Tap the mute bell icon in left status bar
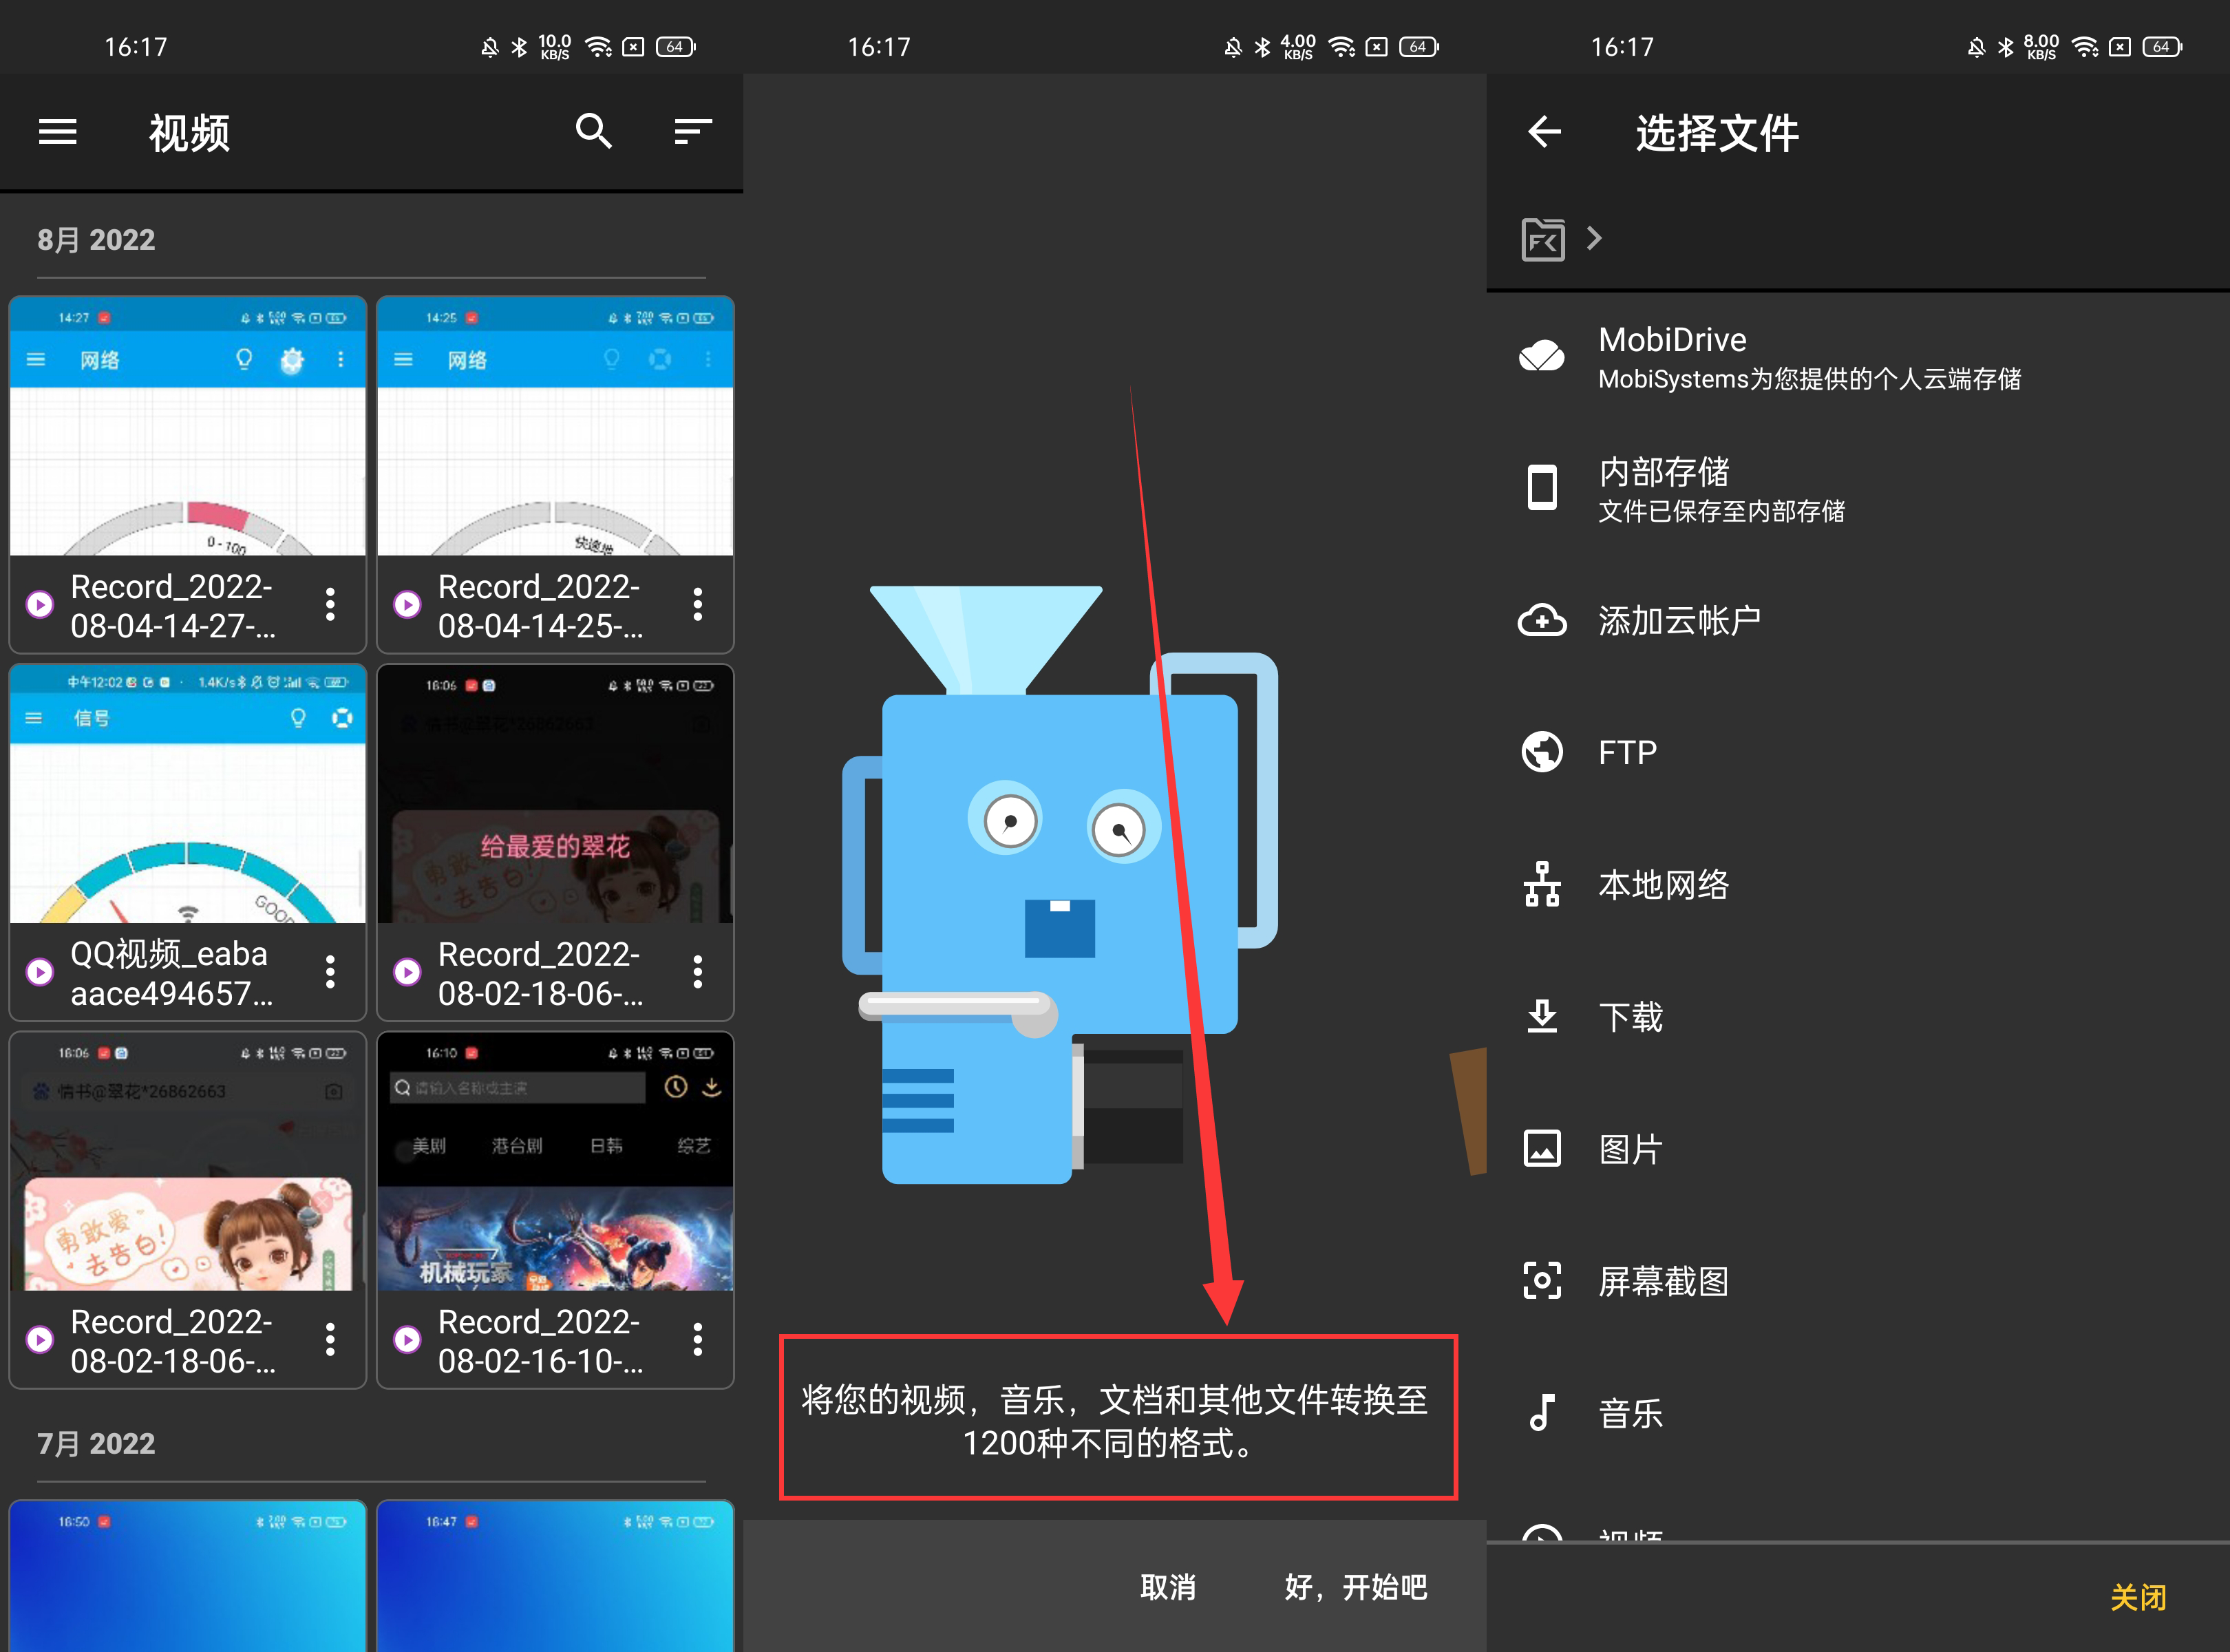2230x1652 pixels. pyautogui.click(x=489, y=47)
